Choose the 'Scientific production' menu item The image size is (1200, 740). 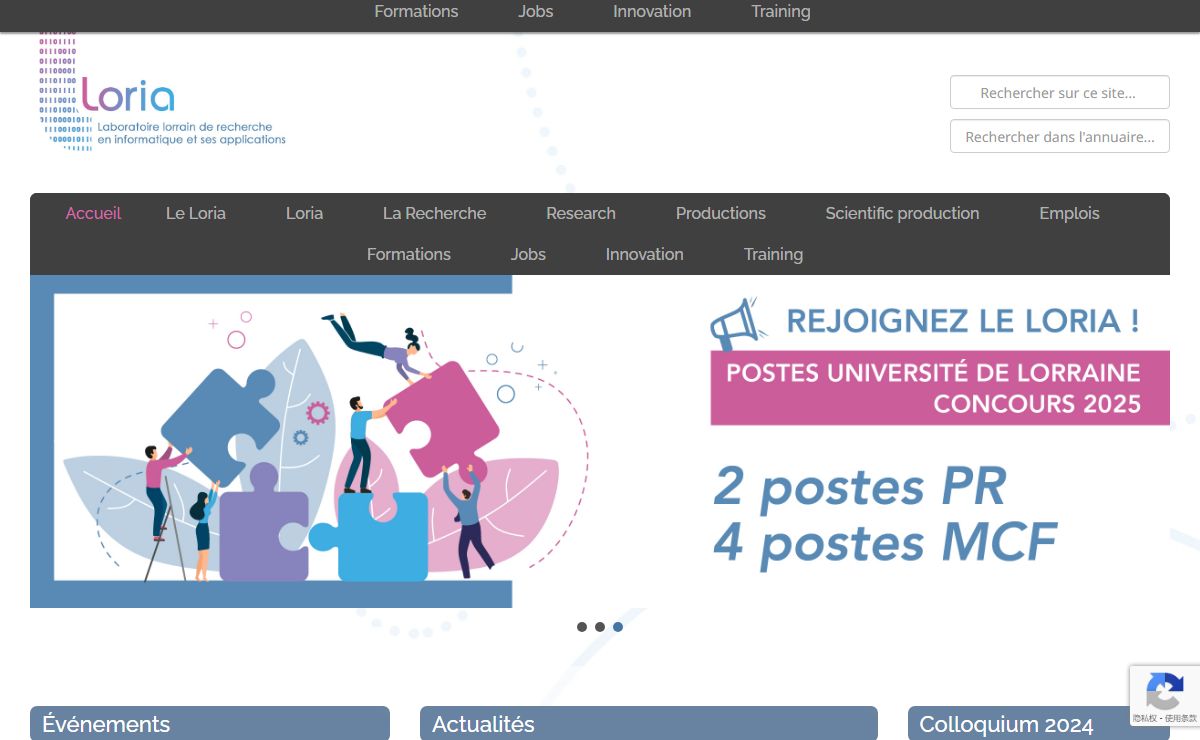coord(902,213)
